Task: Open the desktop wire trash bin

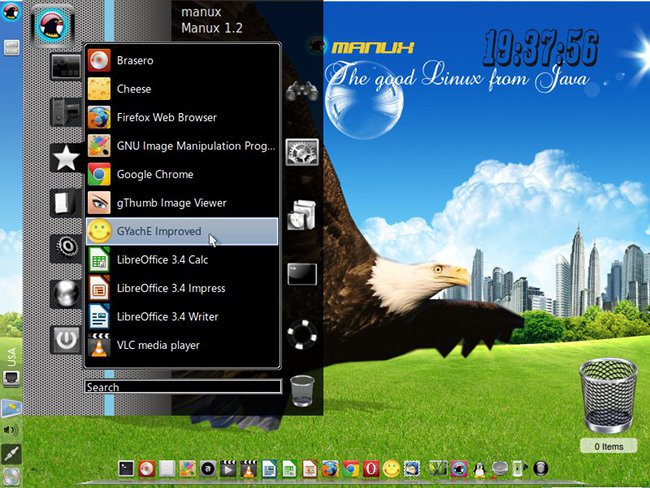Action: pyautogui.click(x=608, y=396)
